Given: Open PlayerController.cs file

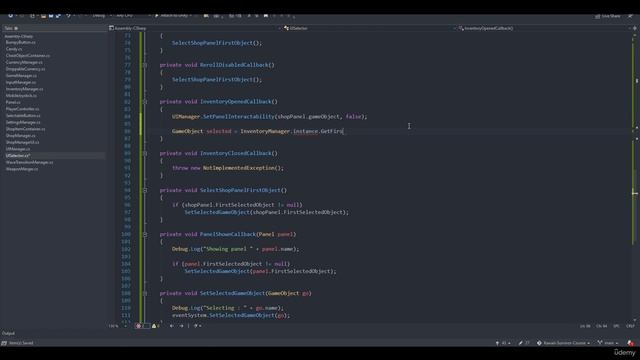Looking at the screenshot, I should click(22, 109).
